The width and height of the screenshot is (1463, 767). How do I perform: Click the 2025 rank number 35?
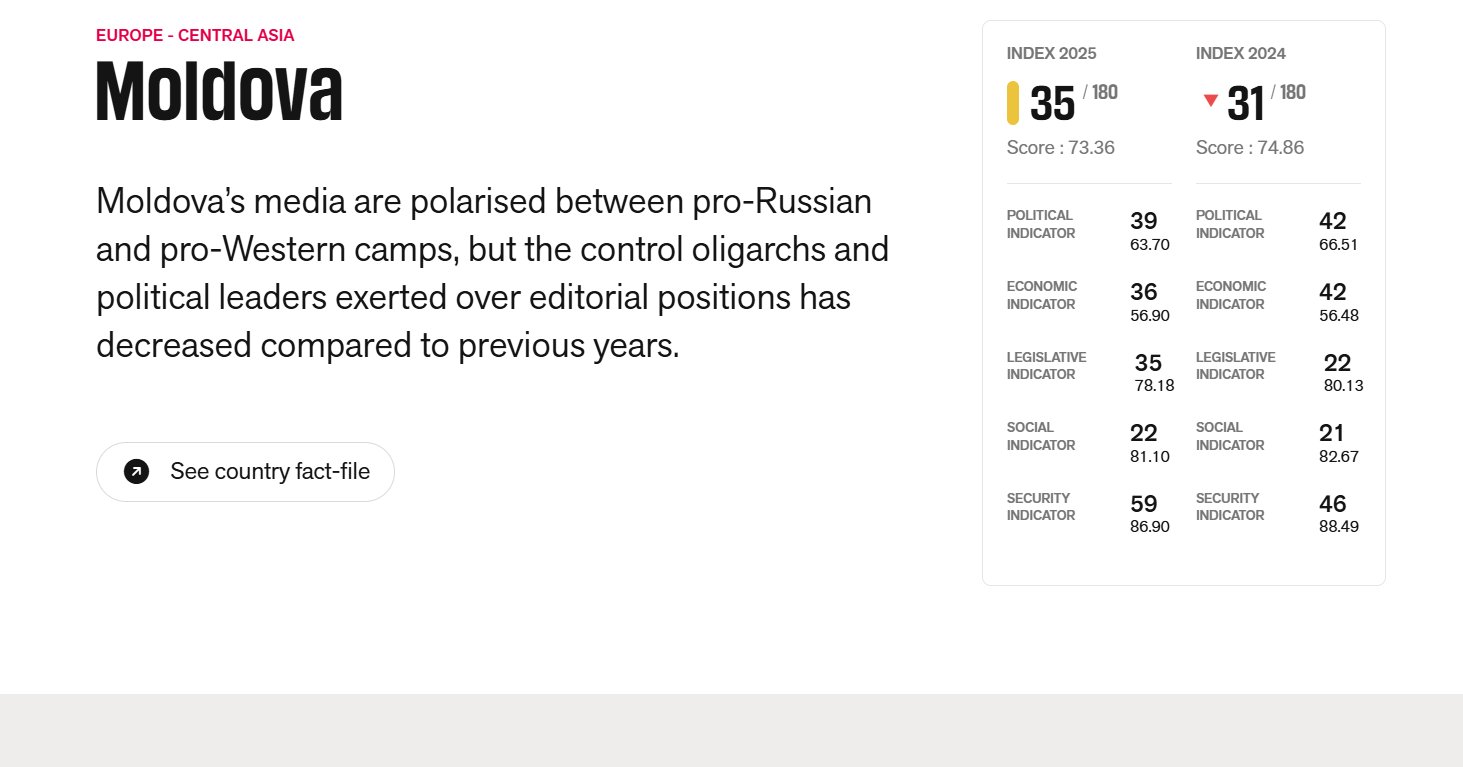point(1052,104)
